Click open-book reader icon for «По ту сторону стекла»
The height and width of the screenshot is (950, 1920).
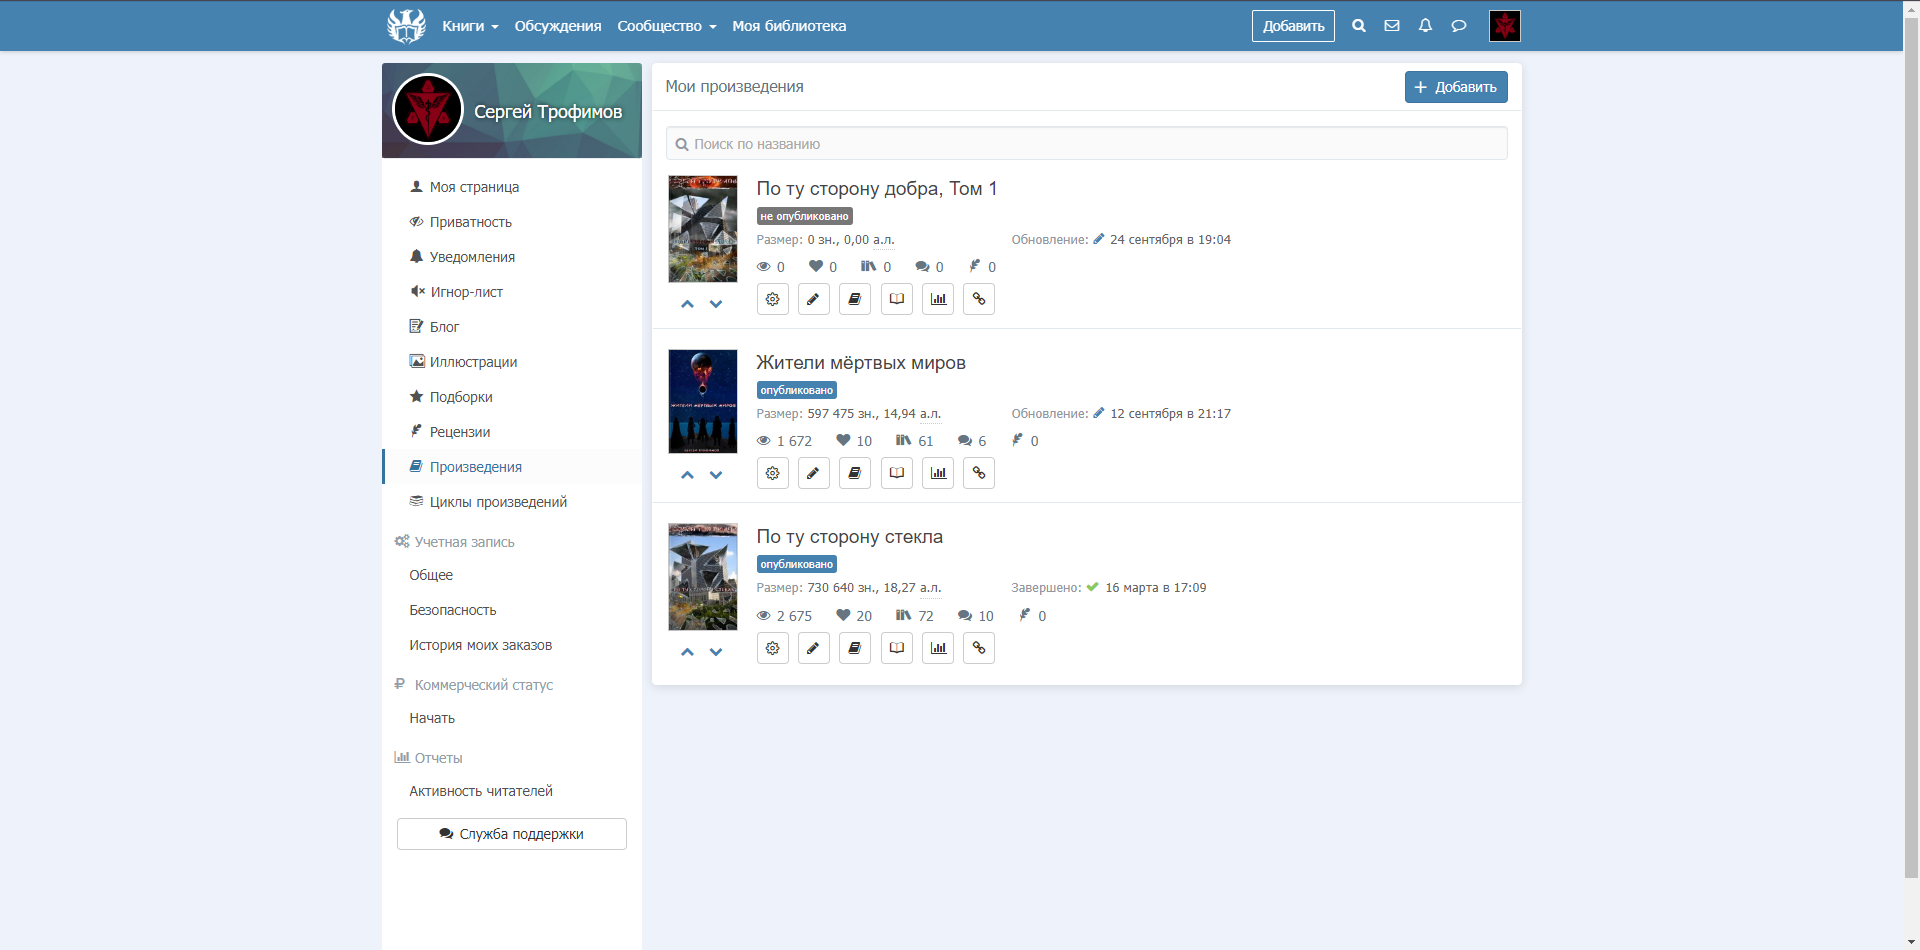896,648
